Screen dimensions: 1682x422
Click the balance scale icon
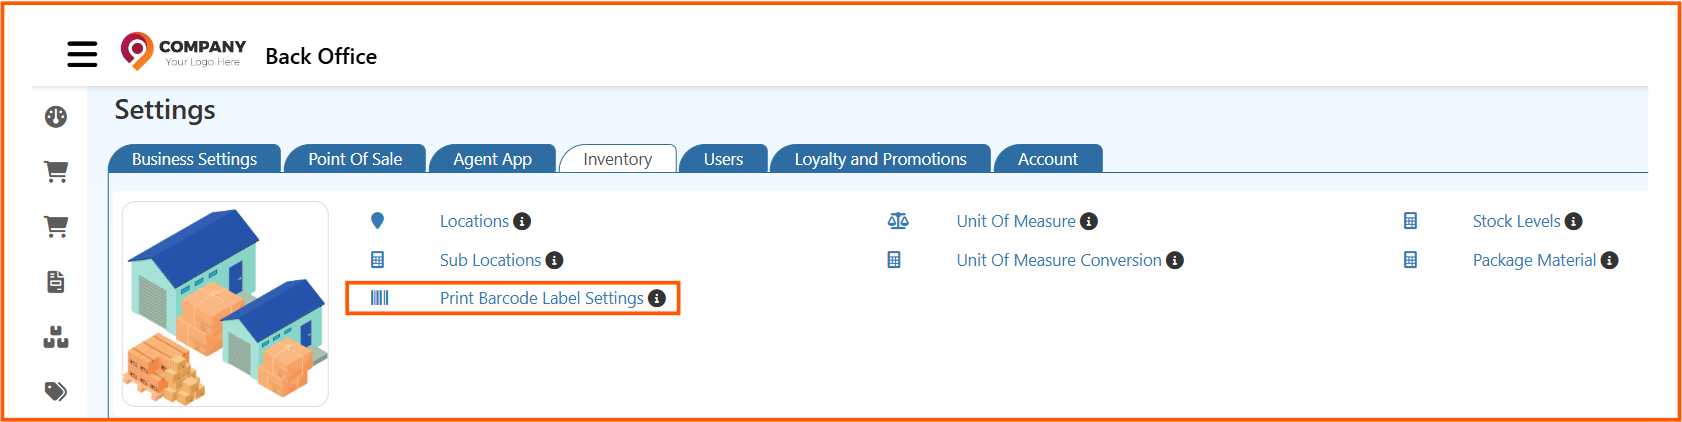pos(898,221)
